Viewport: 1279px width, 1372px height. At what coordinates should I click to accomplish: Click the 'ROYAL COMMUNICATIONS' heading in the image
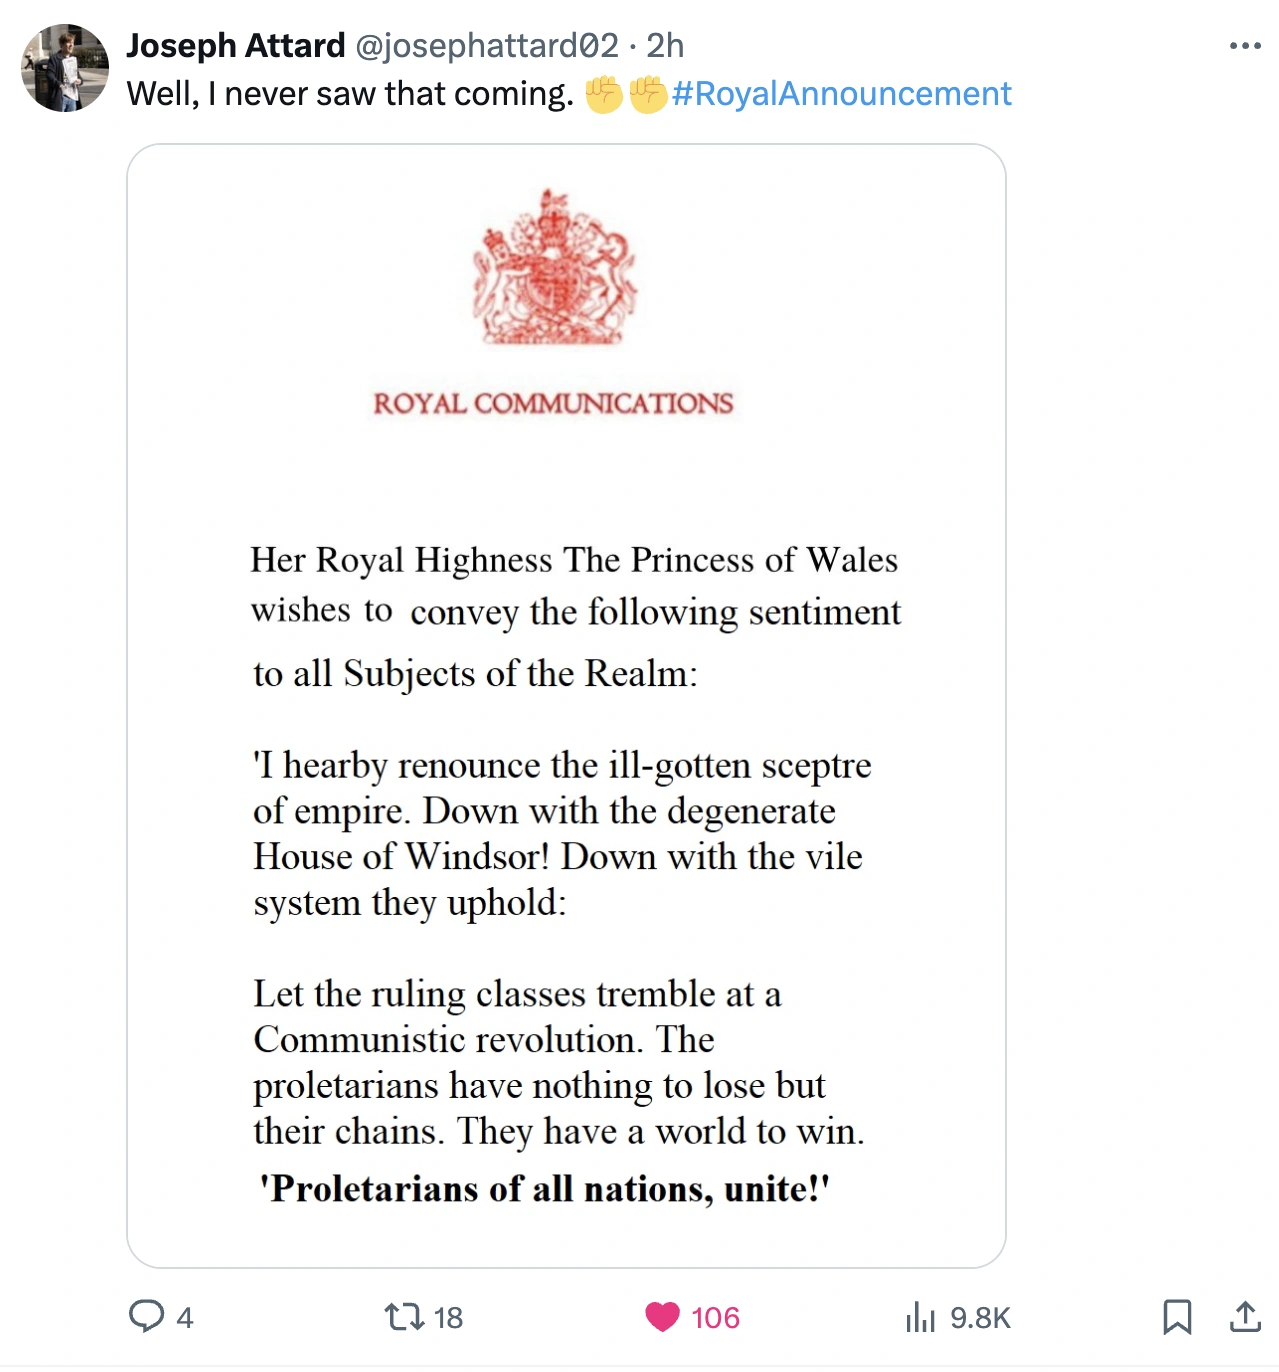[553, 403]
